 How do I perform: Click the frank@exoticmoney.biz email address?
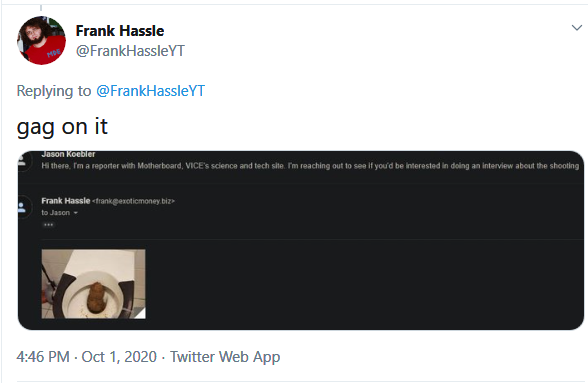point(133,201)
